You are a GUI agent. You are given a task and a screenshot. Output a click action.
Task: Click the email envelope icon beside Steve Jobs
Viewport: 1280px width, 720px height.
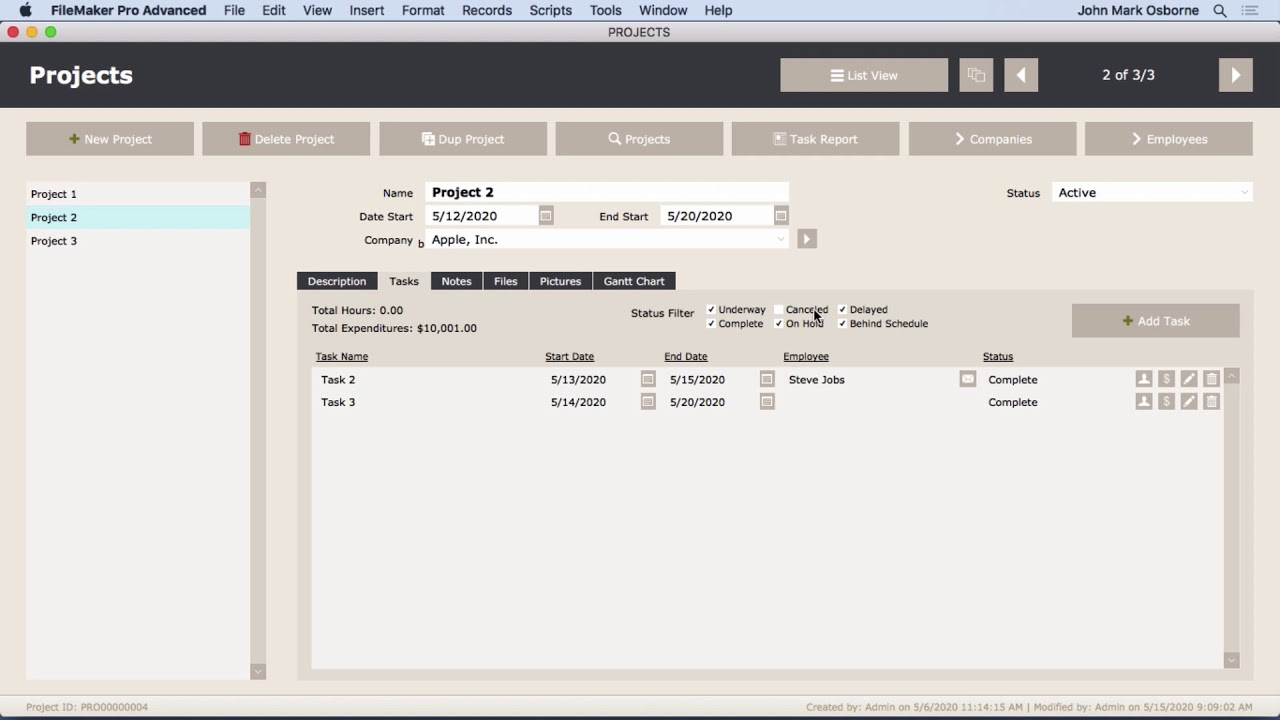(967, 379)
